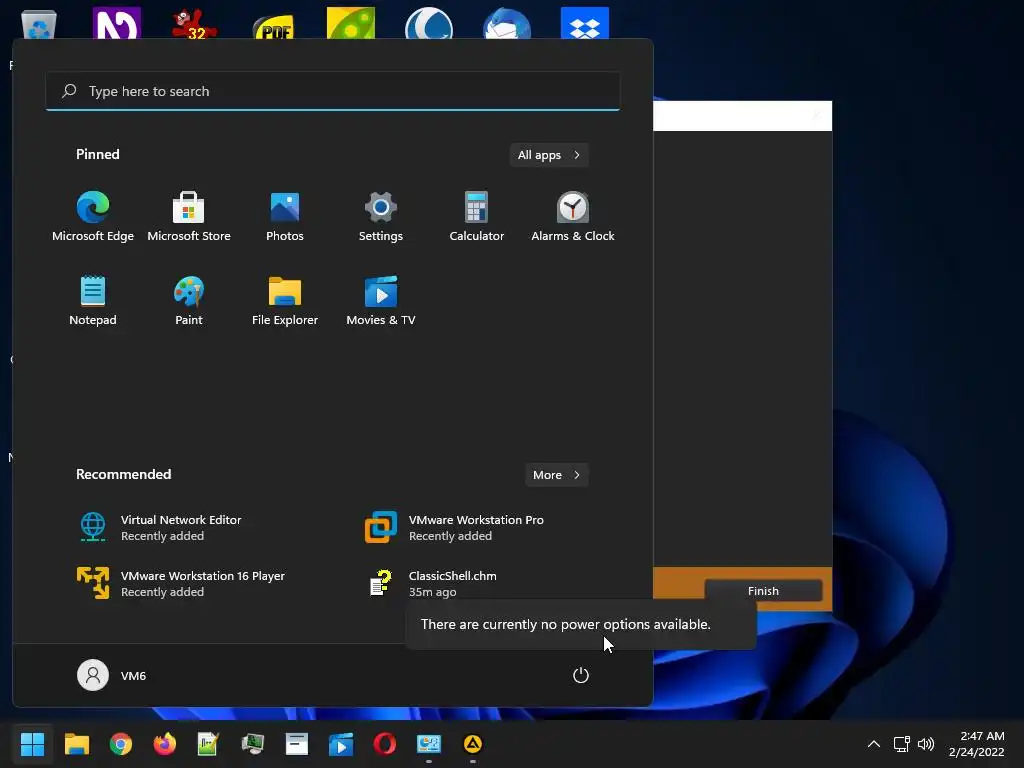Open File Explorer from the taskbar
1024x768 pixels.
[76, 744]
